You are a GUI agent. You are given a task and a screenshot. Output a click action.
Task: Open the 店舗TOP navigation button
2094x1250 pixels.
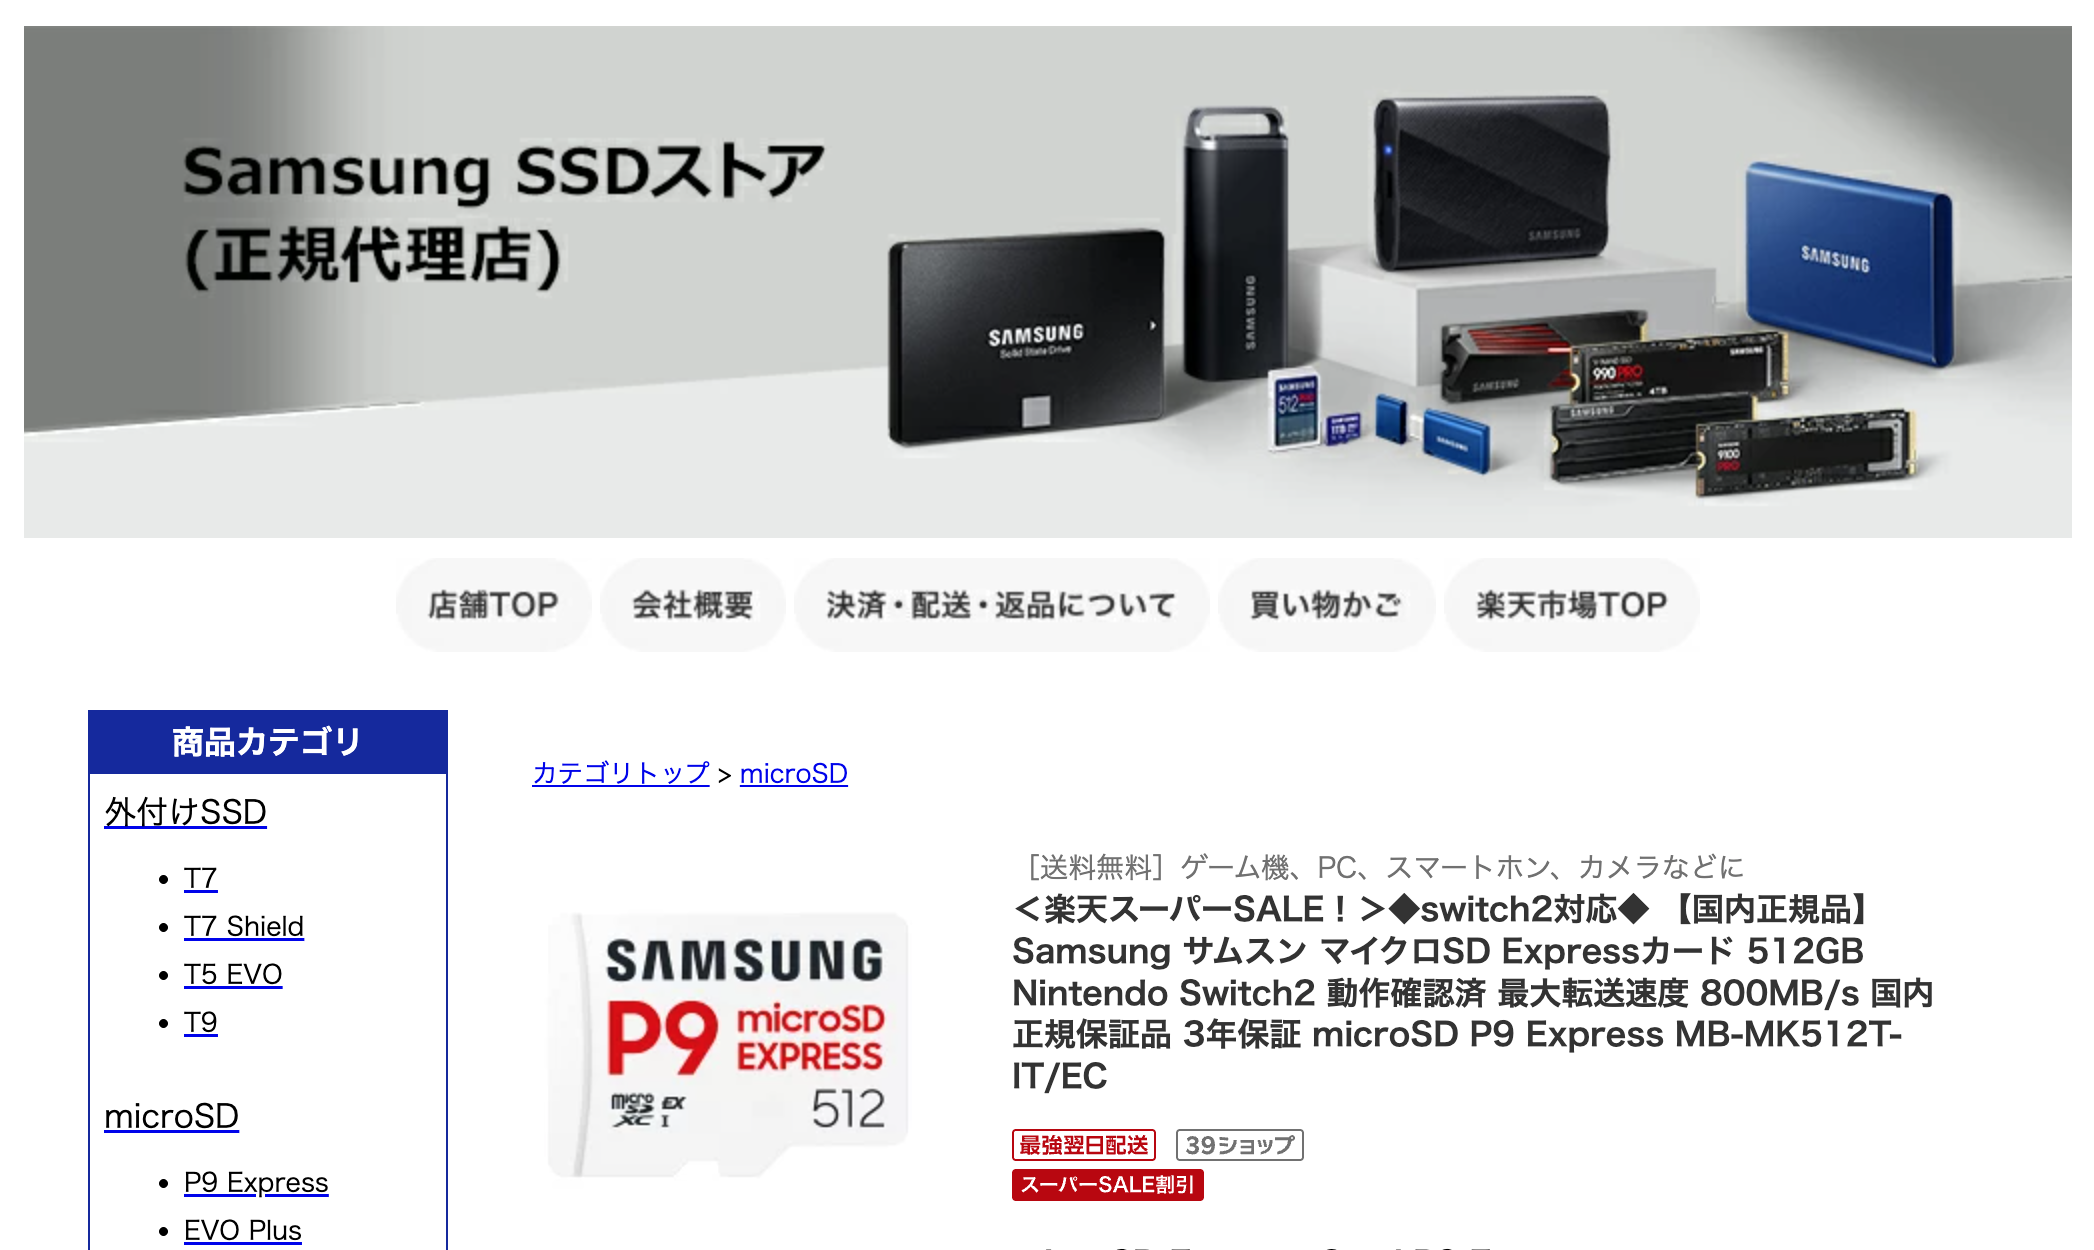[x=493, y=605]
